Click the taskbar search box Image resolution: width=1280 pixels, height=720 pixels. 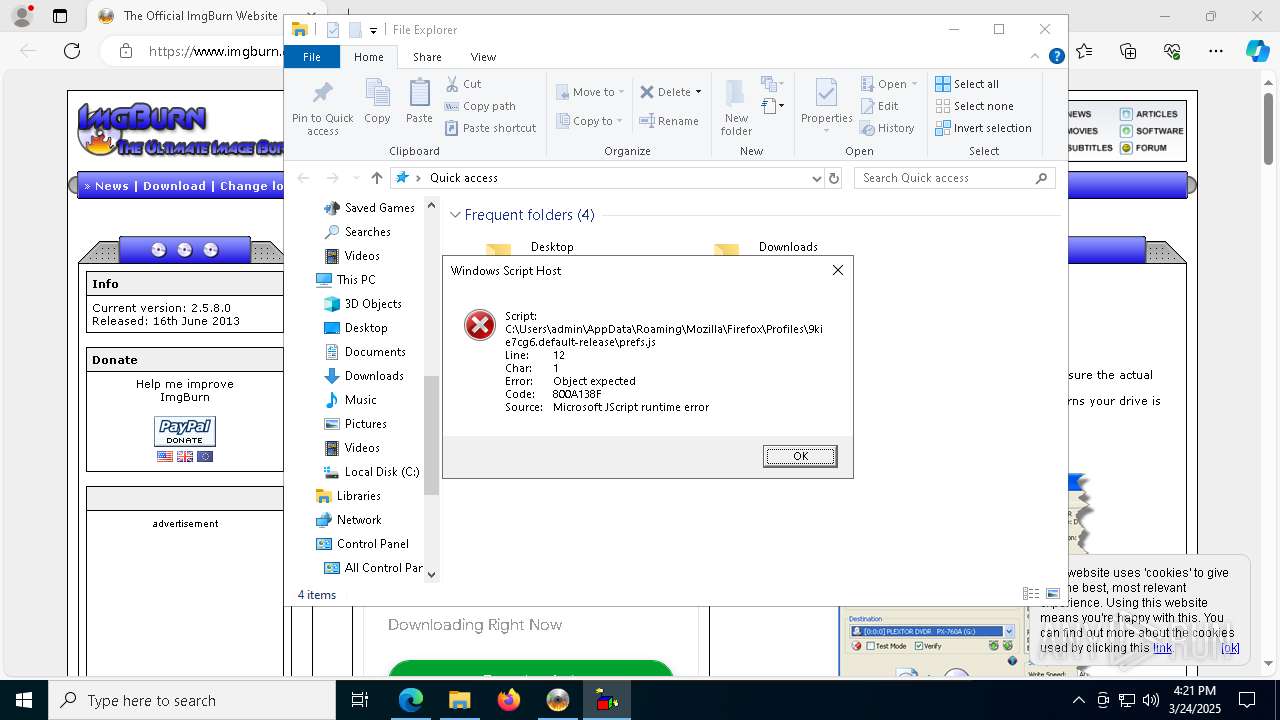coord(192,700)
